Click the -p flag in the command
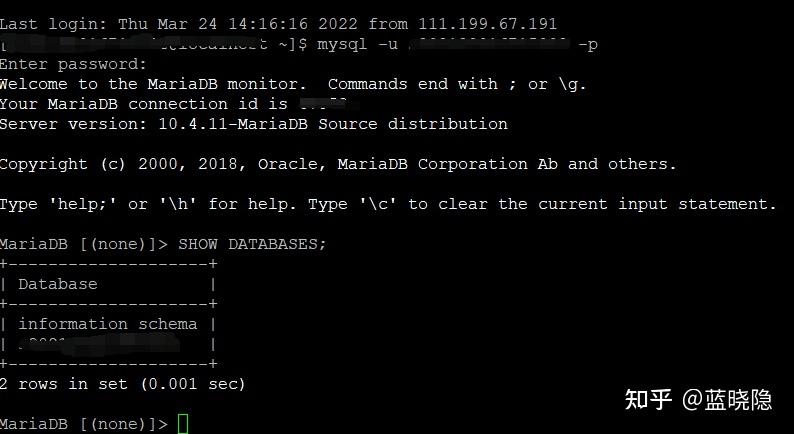This screenshot has height=434, width=794. [588, 45]
